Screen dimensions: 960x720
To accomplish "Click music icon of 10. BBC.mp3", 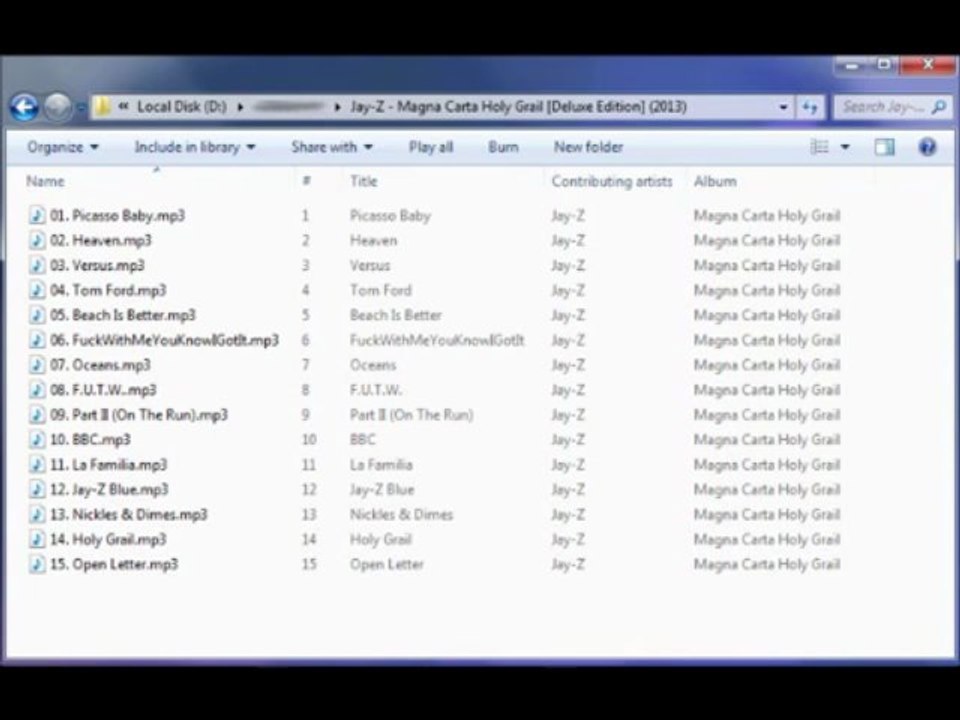I will coord(37,440).
